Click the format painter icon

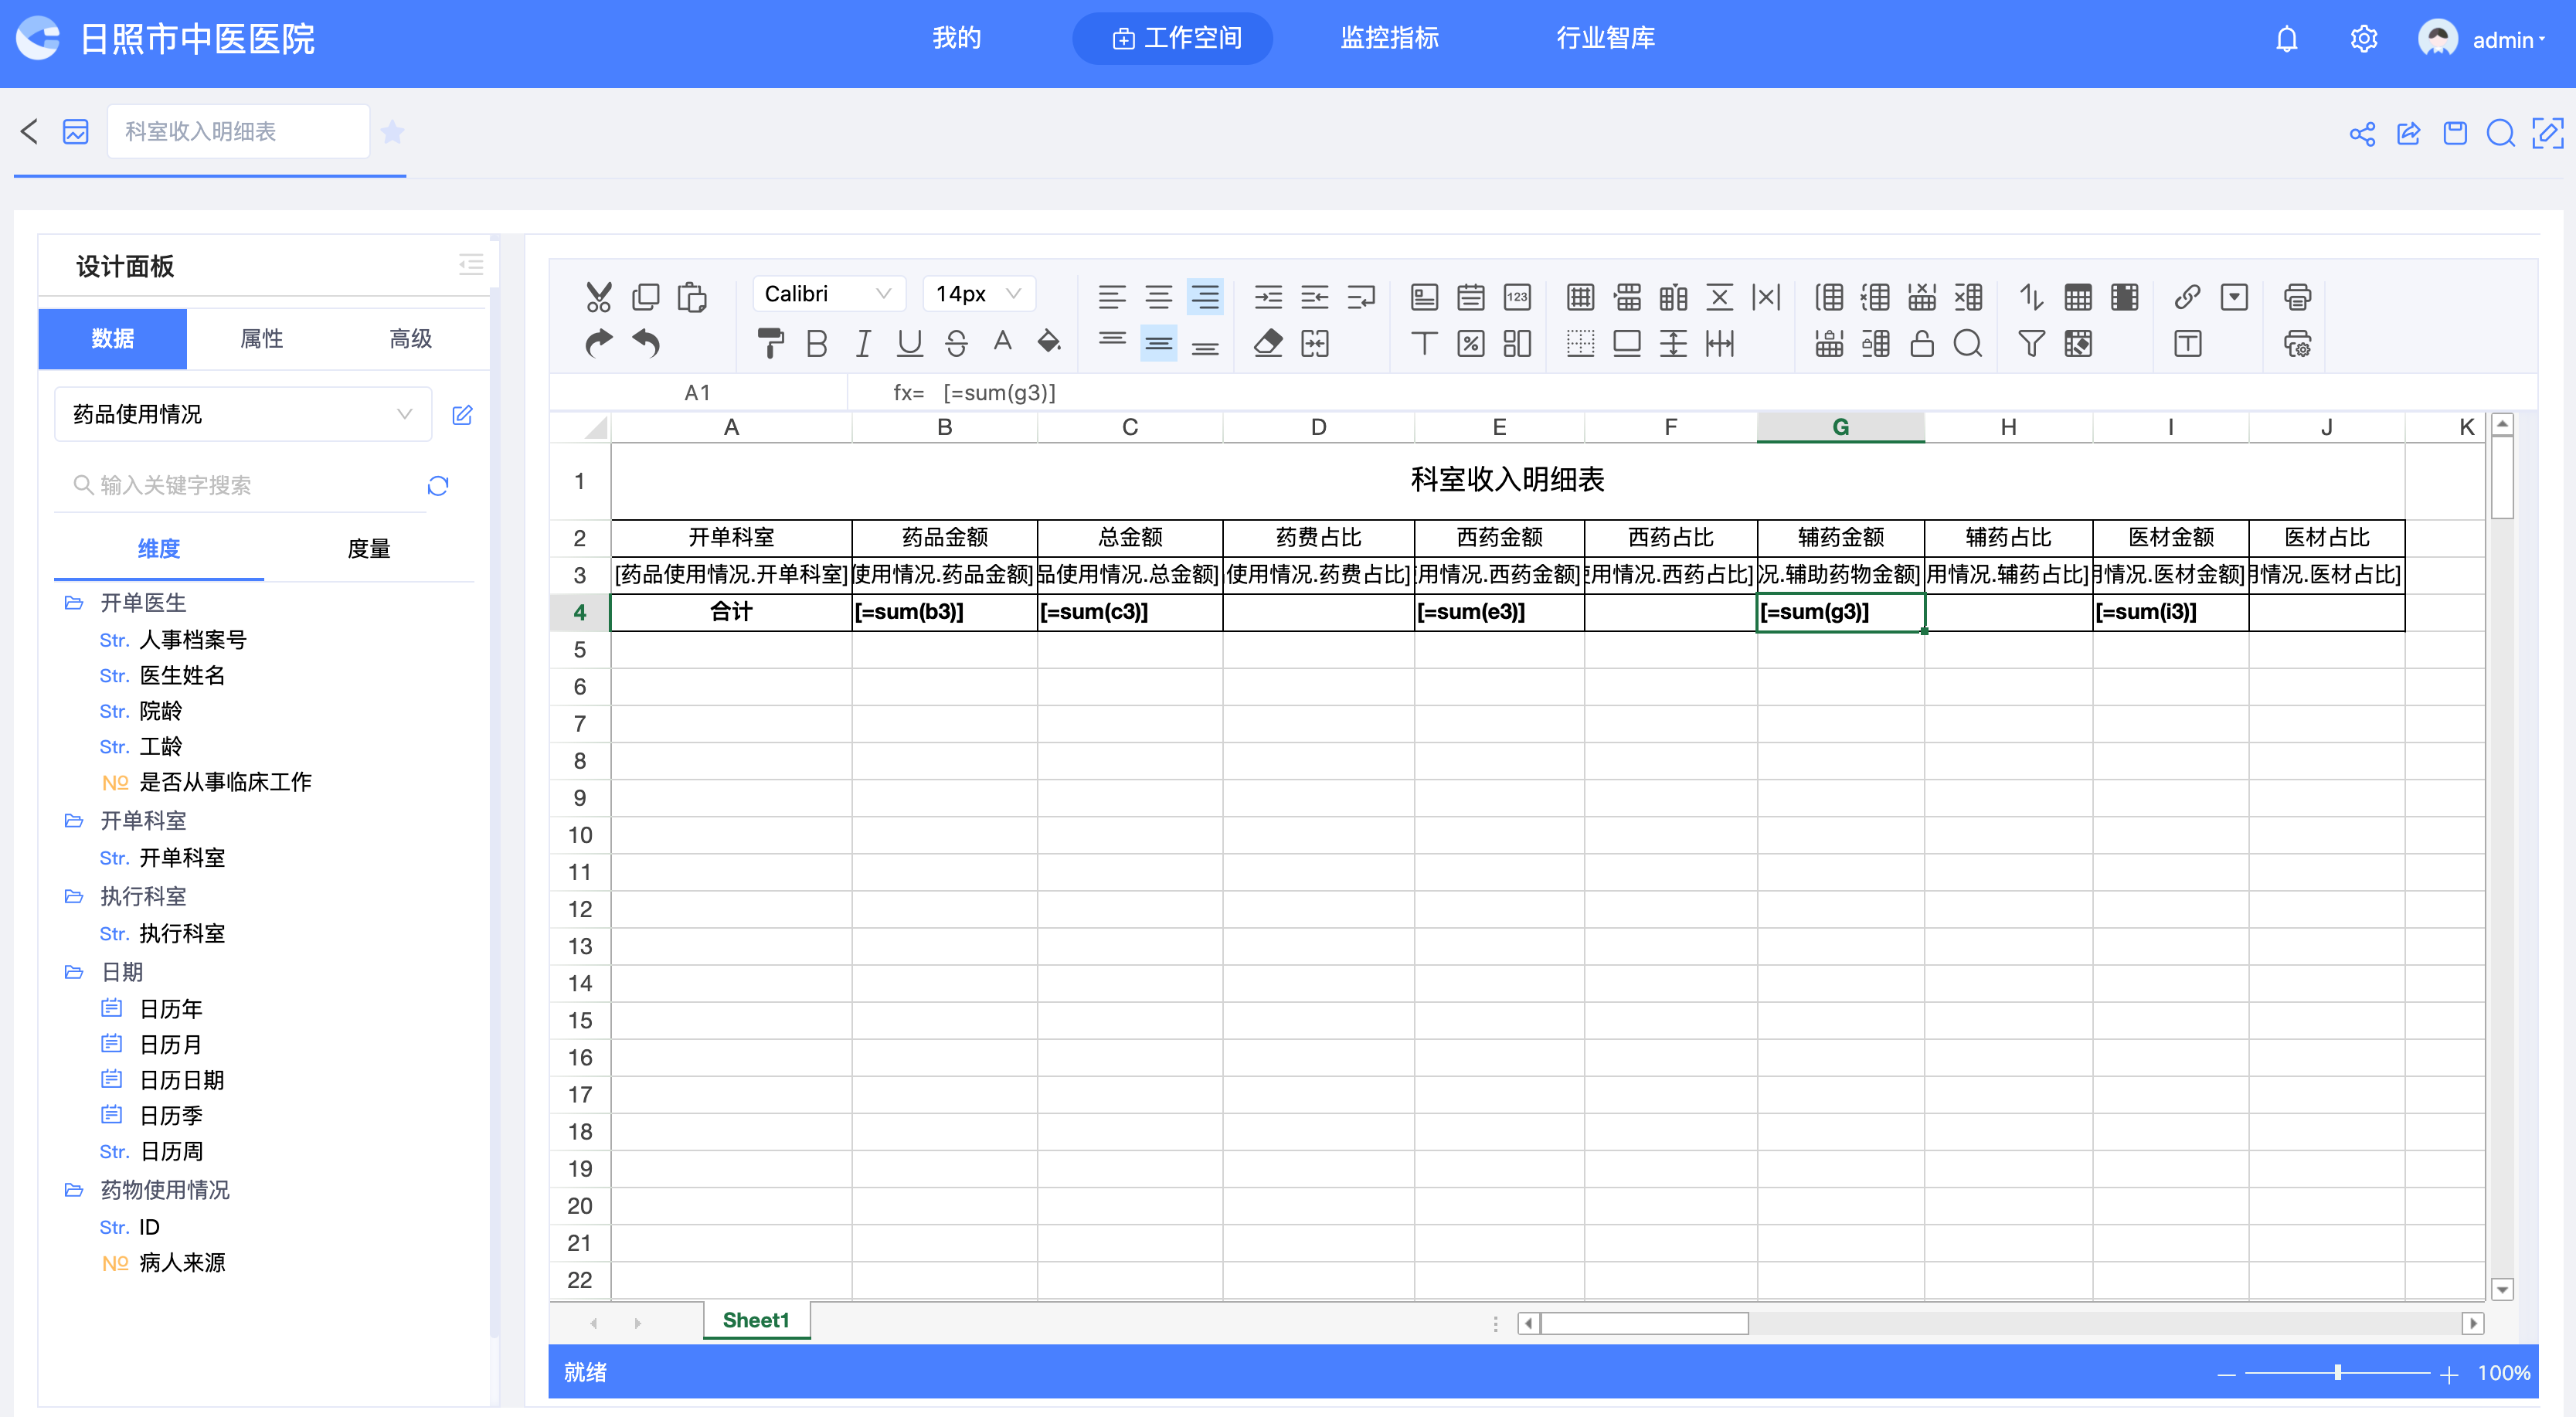tap(770, 343)
